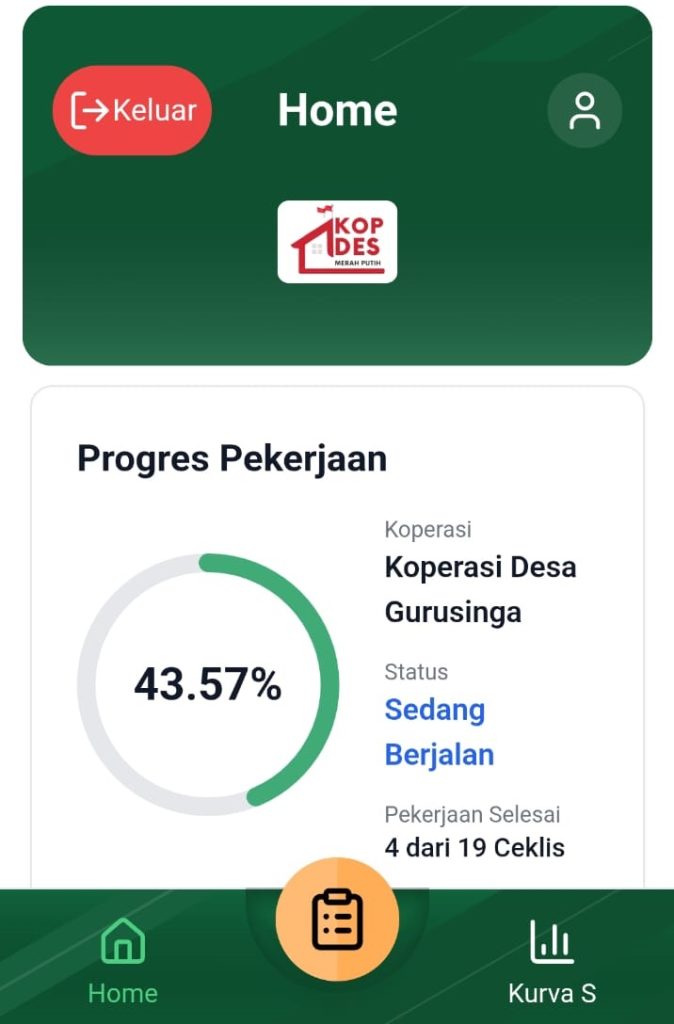
Task: Click the Progres Pekerjaan heading
Action: 232,459
